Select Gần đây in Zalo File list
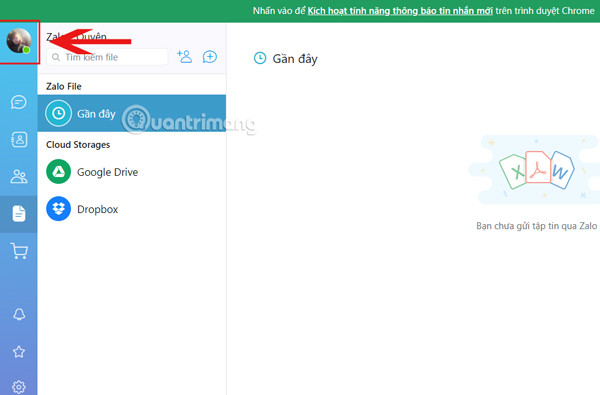This screenshot has height=395, width=600. point(132,113)
